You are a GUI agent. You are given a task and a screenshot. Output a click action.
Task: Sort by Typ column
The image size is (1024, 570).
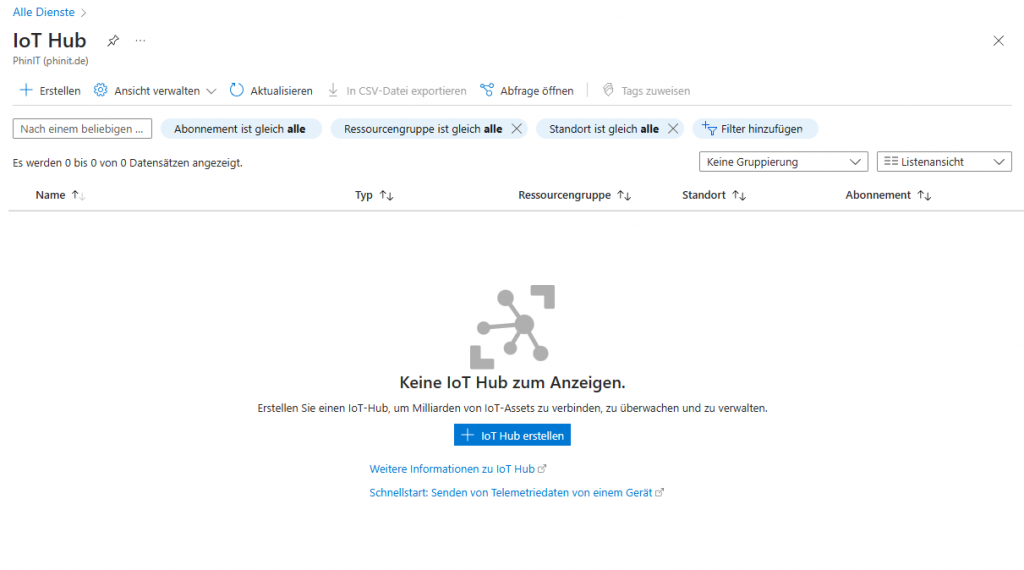374,195
